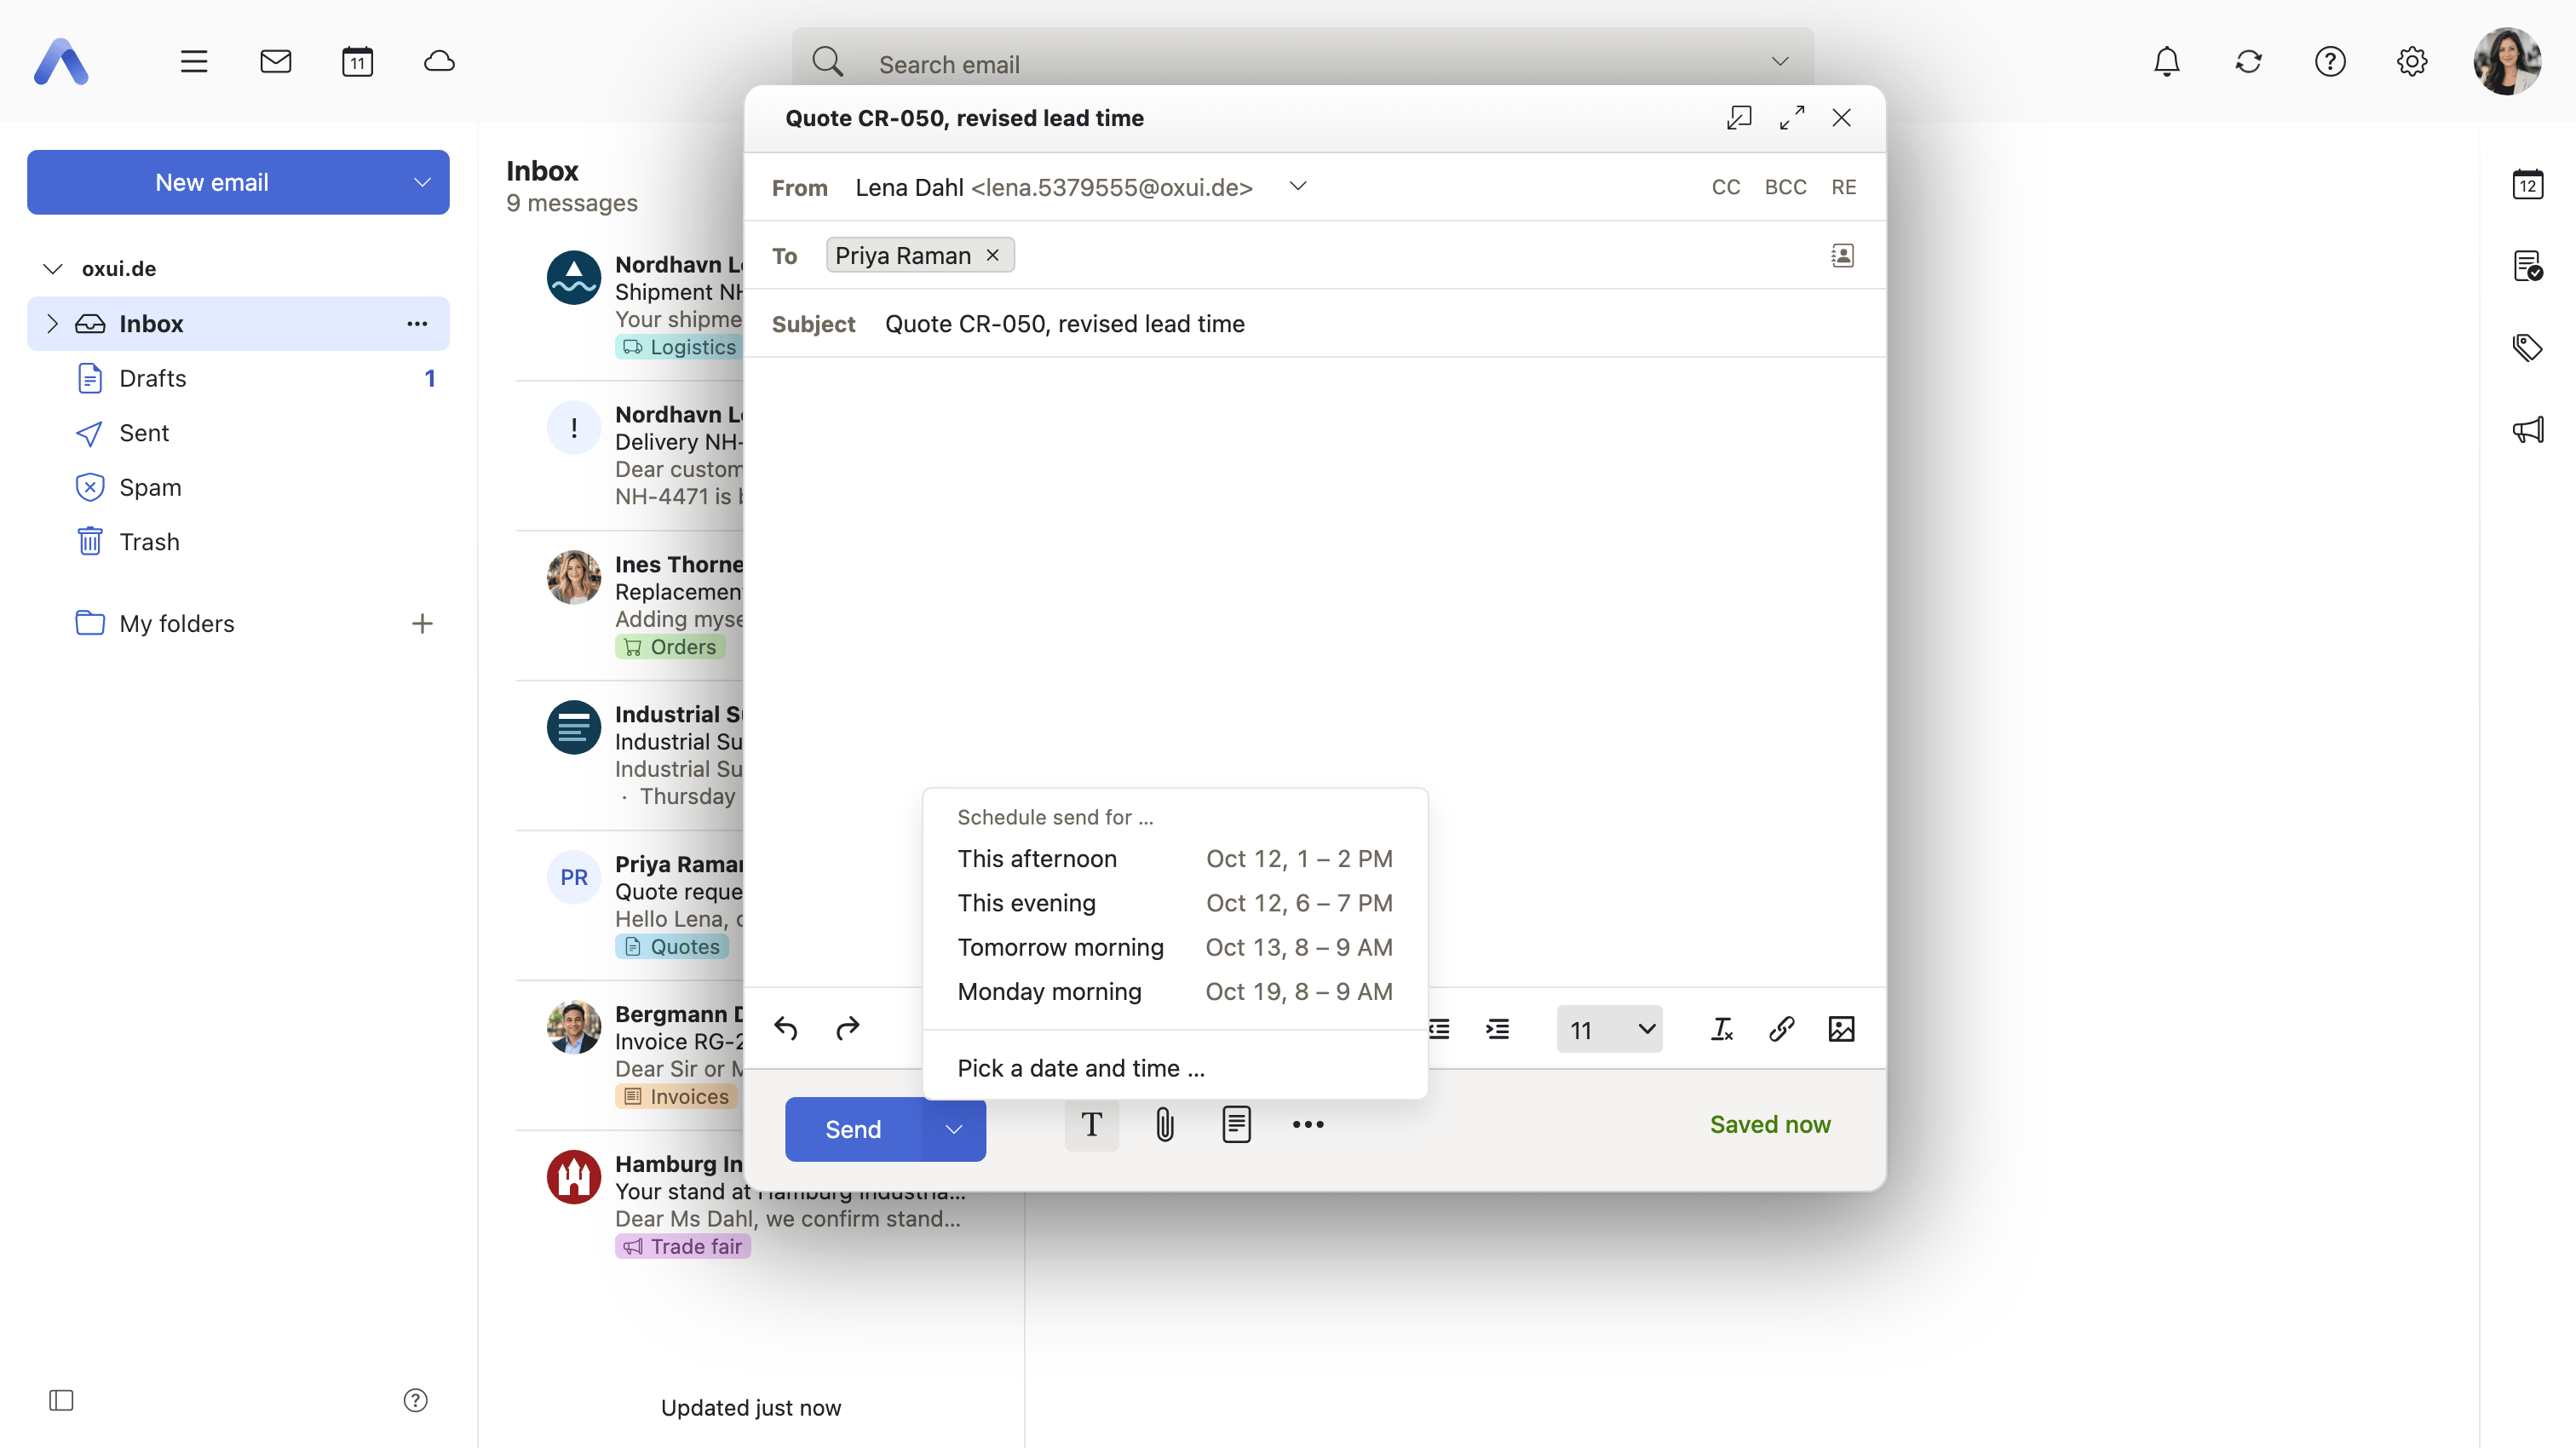The image size is (2576, 1448).
Task: Insert a template via the document icon
Action: pyautogui.click(x=1236, y=1125)
